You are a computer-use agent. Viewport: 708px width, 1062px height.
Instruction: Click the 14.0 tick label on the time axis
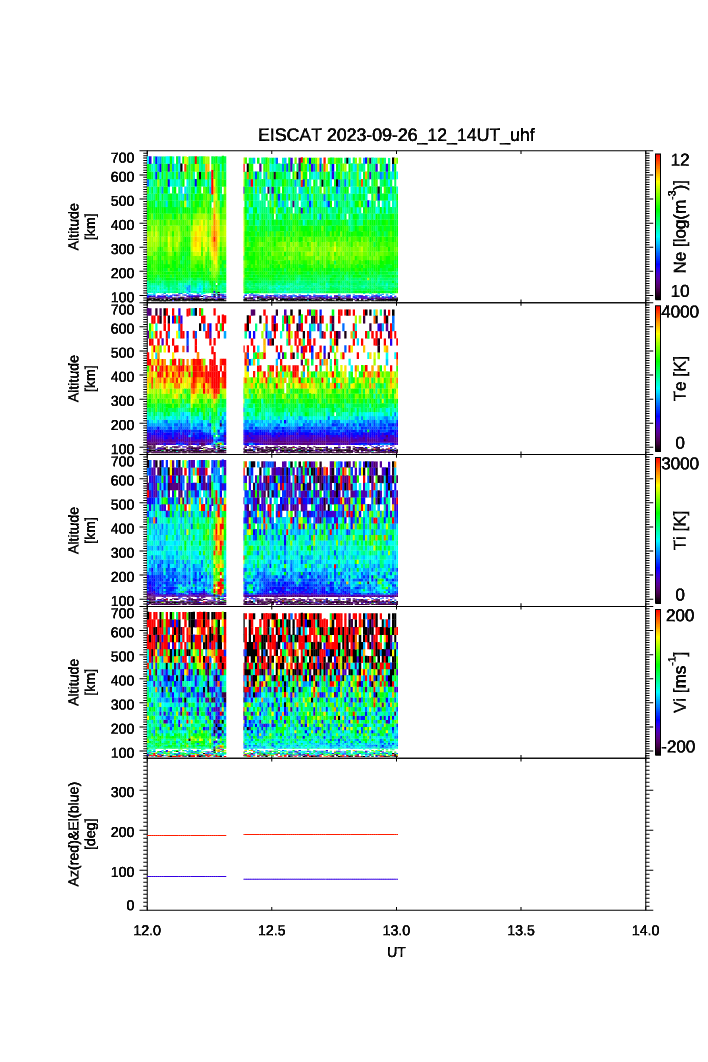pyautogui.click(x=645, y=930)
